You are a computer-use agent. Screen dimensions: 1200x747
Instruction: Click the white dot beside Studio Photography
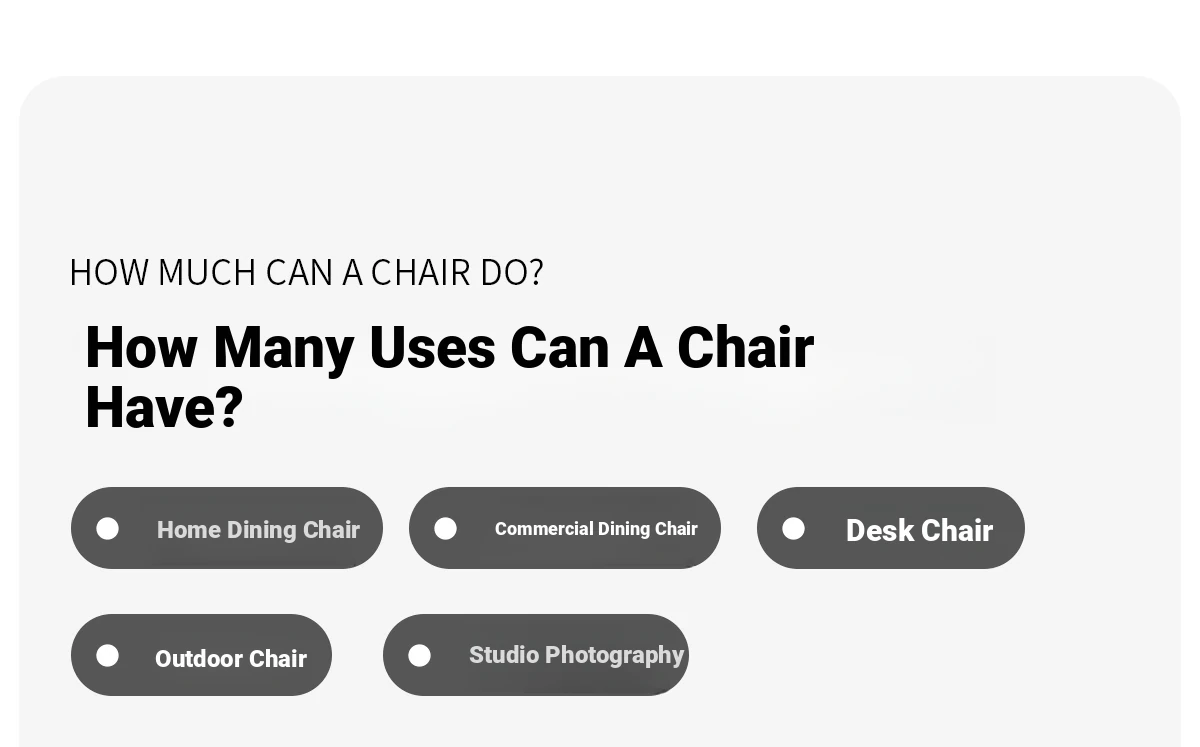click(x=420, y=656)
